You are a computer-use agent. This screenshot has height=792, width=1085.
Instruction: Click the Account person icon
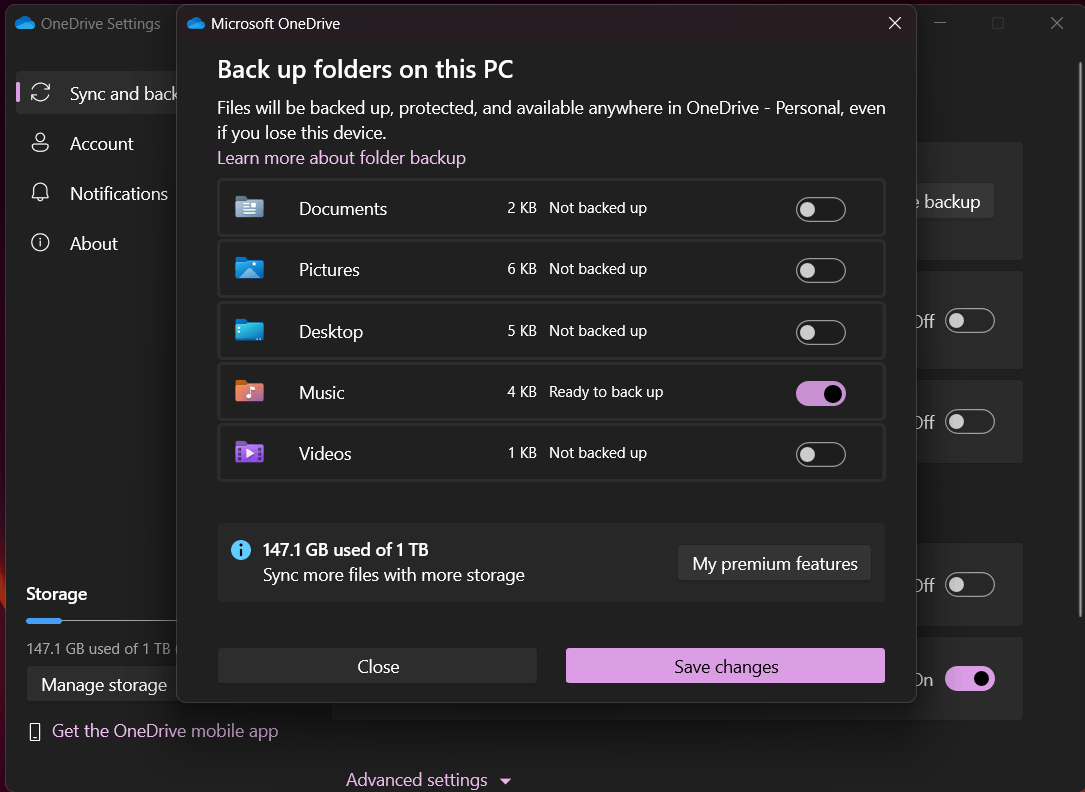point(40,142)
